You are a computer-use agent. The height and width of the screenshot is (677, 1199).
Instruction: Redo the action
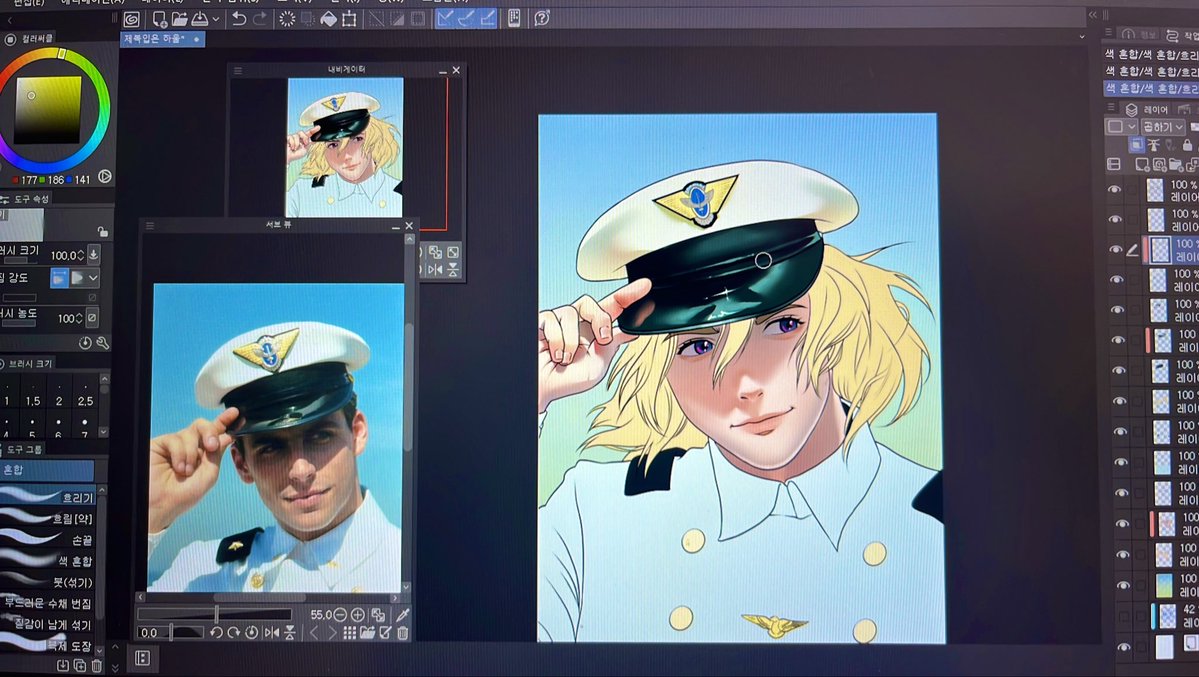(x=260, y=18)
